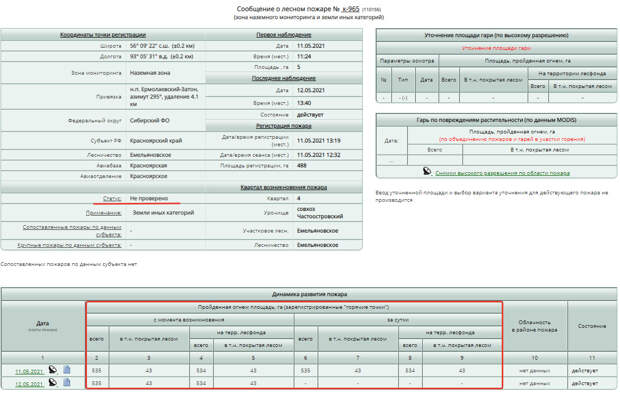Click 'действует' state in 12.05.2021 dynamics row
The width and height of the screenshot is (620, 393).
click(585, 383)
